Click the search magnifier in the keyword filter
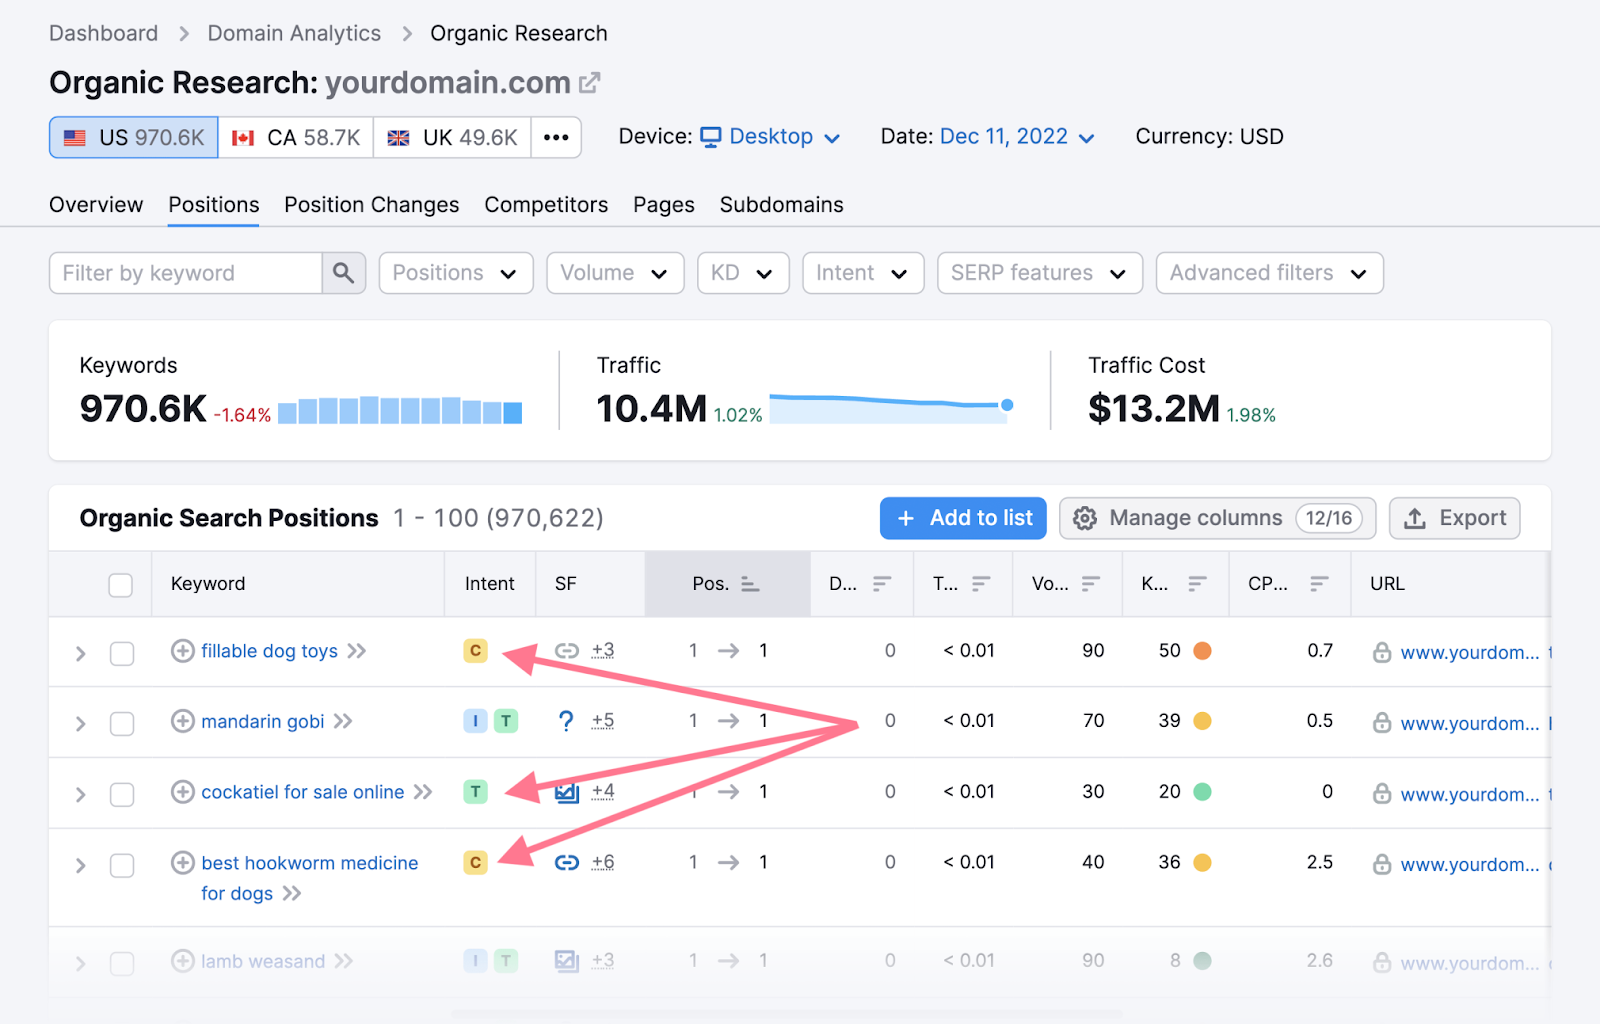 [343, 272]
